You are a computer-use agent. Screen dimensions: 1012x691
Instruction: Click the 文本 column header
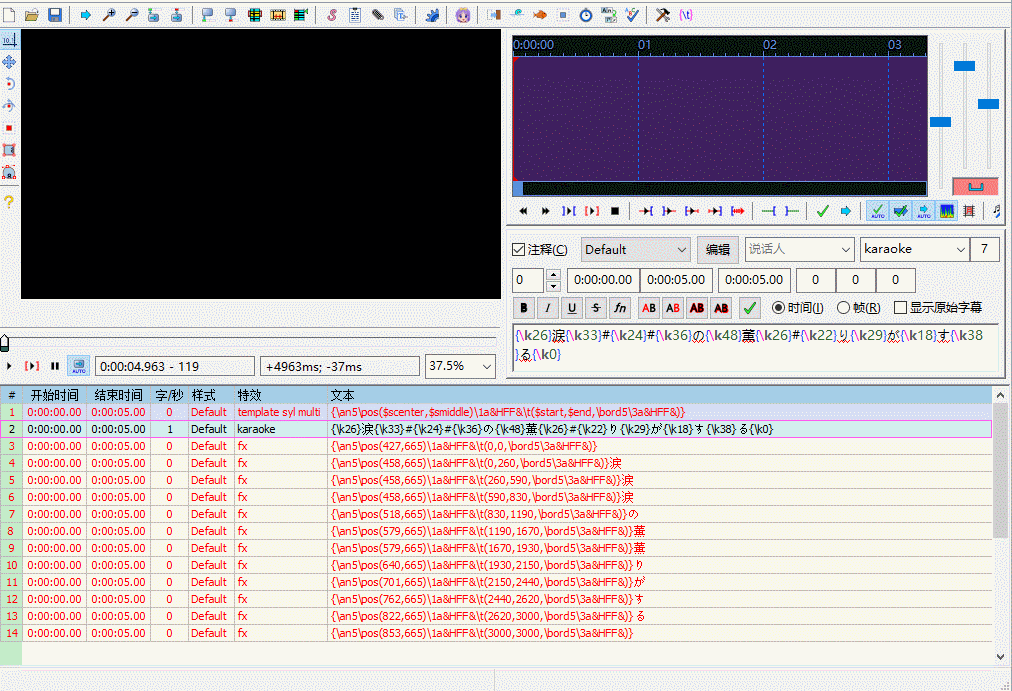[x=342, y=395]
